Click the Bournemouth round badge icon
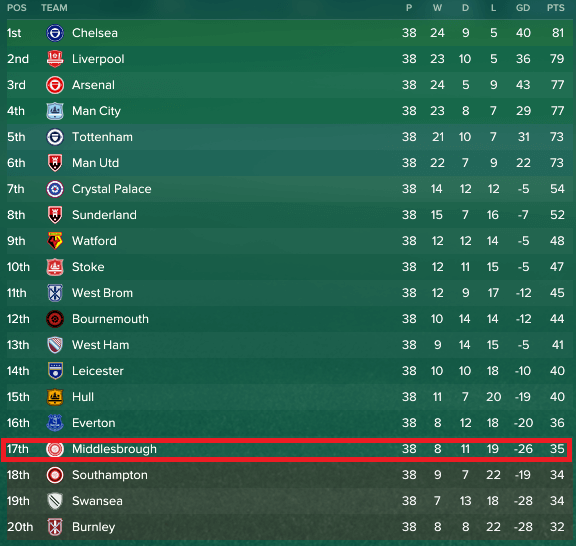Screen dimensions: 576x546 (55, 319)
